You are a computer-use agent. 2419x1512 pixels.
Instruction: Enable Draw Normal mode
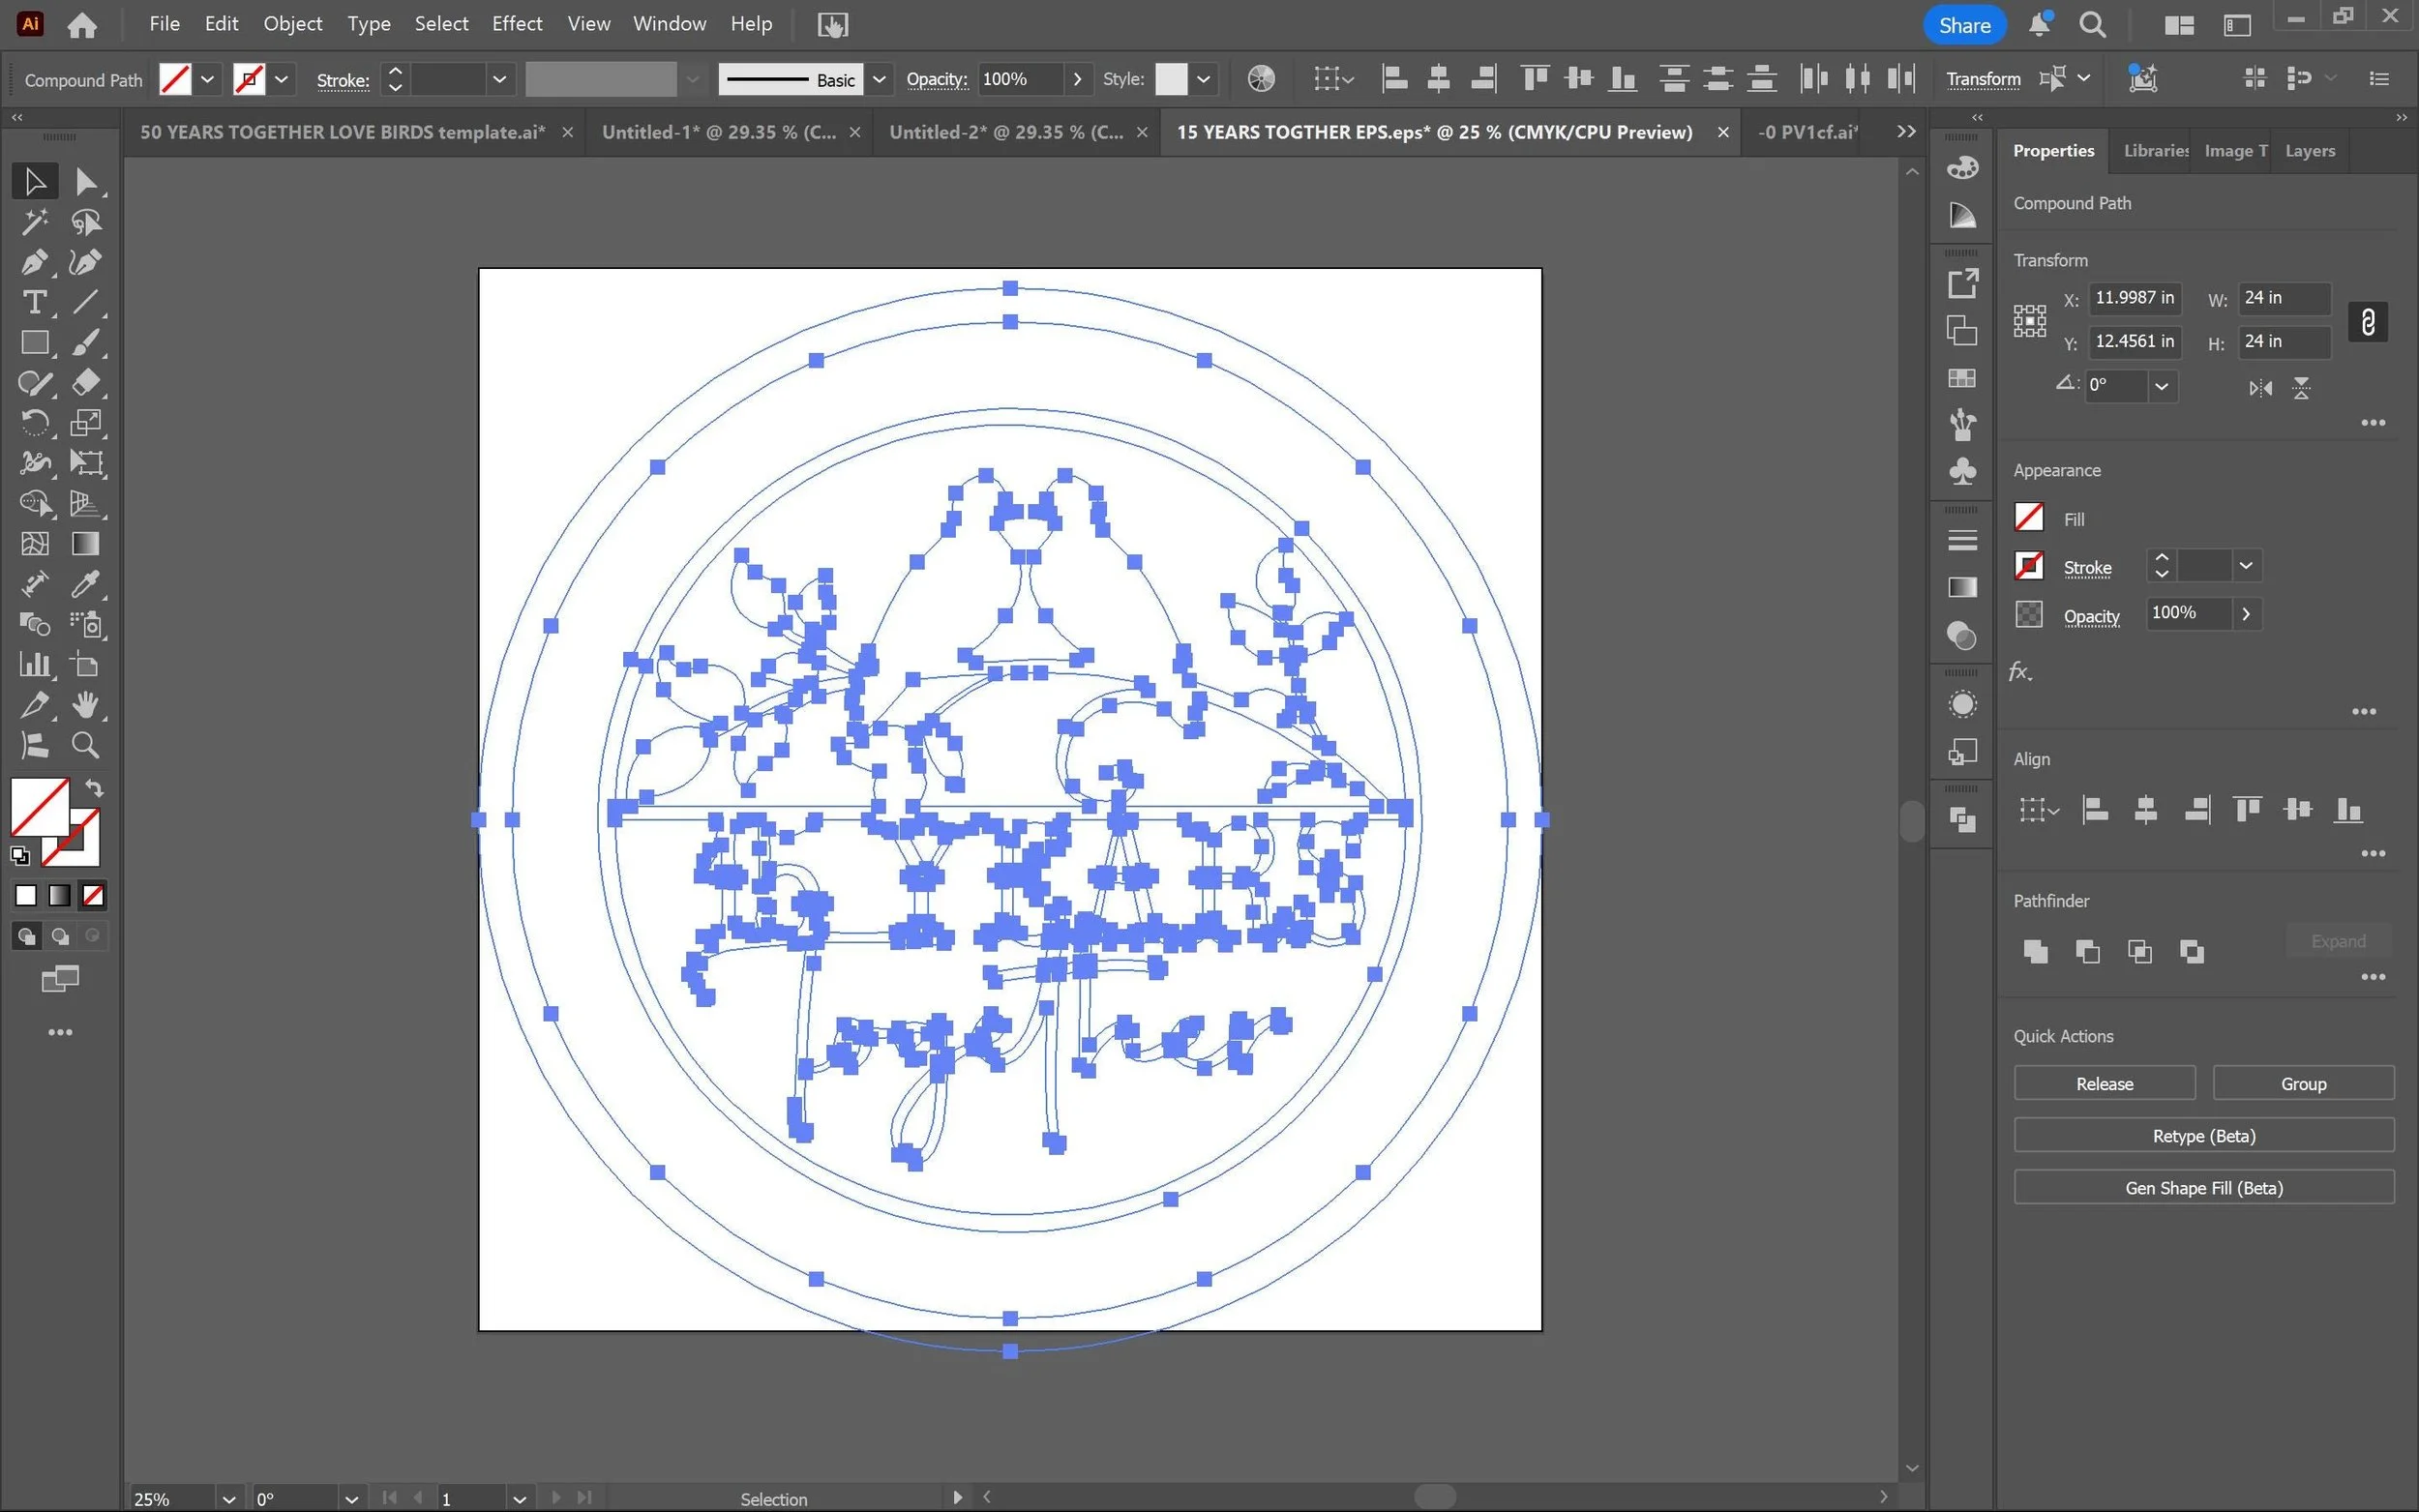tap(26, 936)
